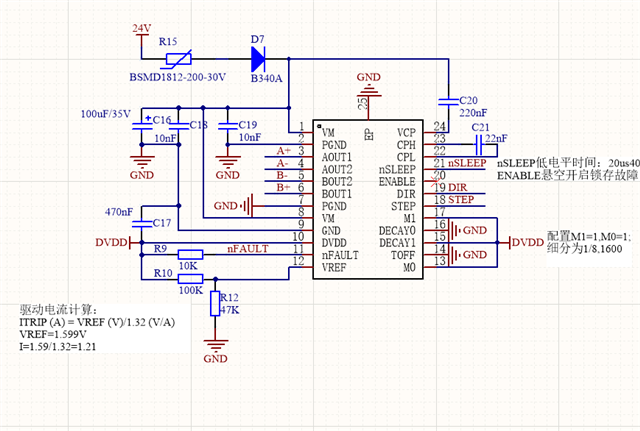The height and width of the screenshot is (431, 640).
Task: Click the 100K value under R10
Action: pos(191,290)
